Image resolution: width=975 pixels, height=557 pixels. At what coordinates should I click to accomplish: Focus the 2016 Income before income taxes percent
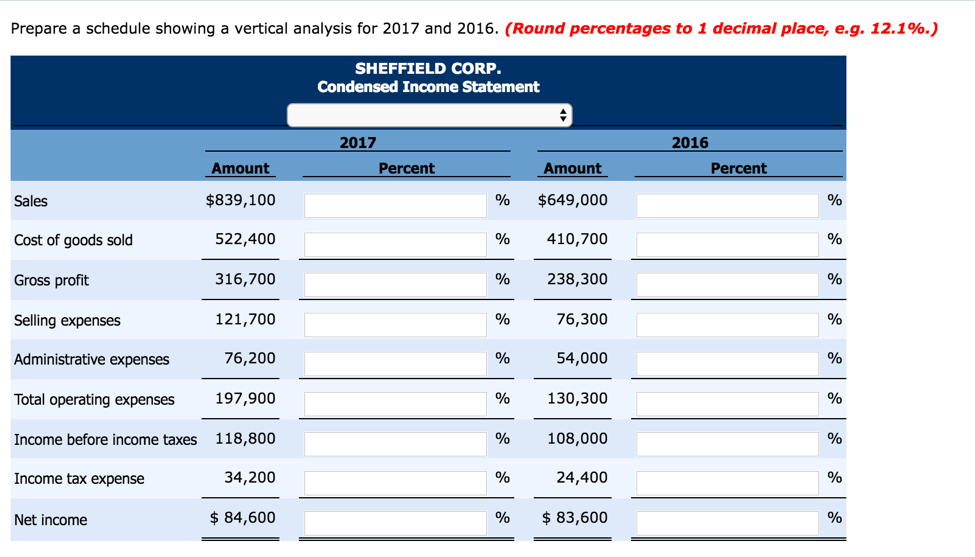click(727, 442)
